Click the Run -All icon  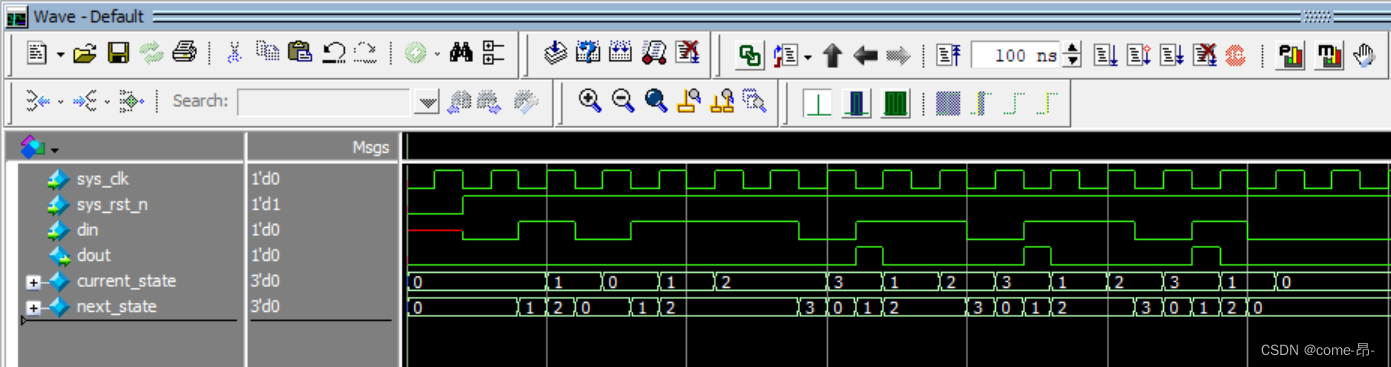point(1172,55)
